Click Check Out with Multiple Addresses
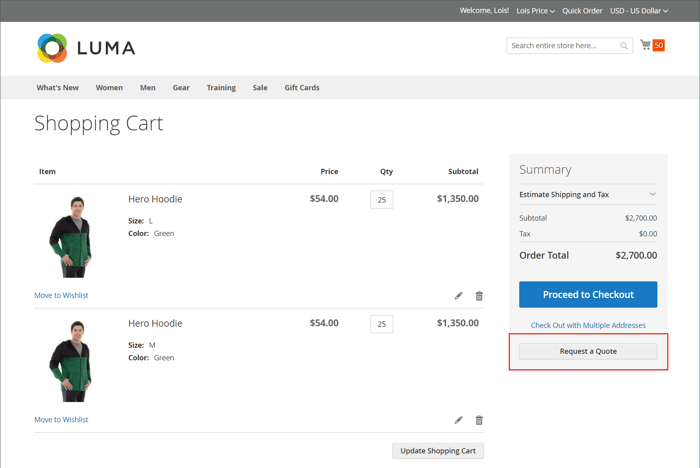Image resolution: width=700 pixels, height=468 pixels. pyautogui.click(x=588, y=325)
